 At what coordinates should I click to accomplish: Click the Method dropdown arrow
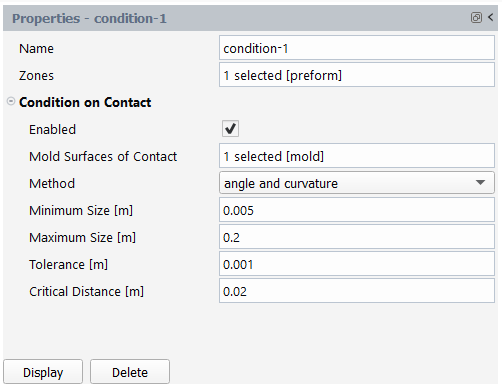[x=480, y=183]
